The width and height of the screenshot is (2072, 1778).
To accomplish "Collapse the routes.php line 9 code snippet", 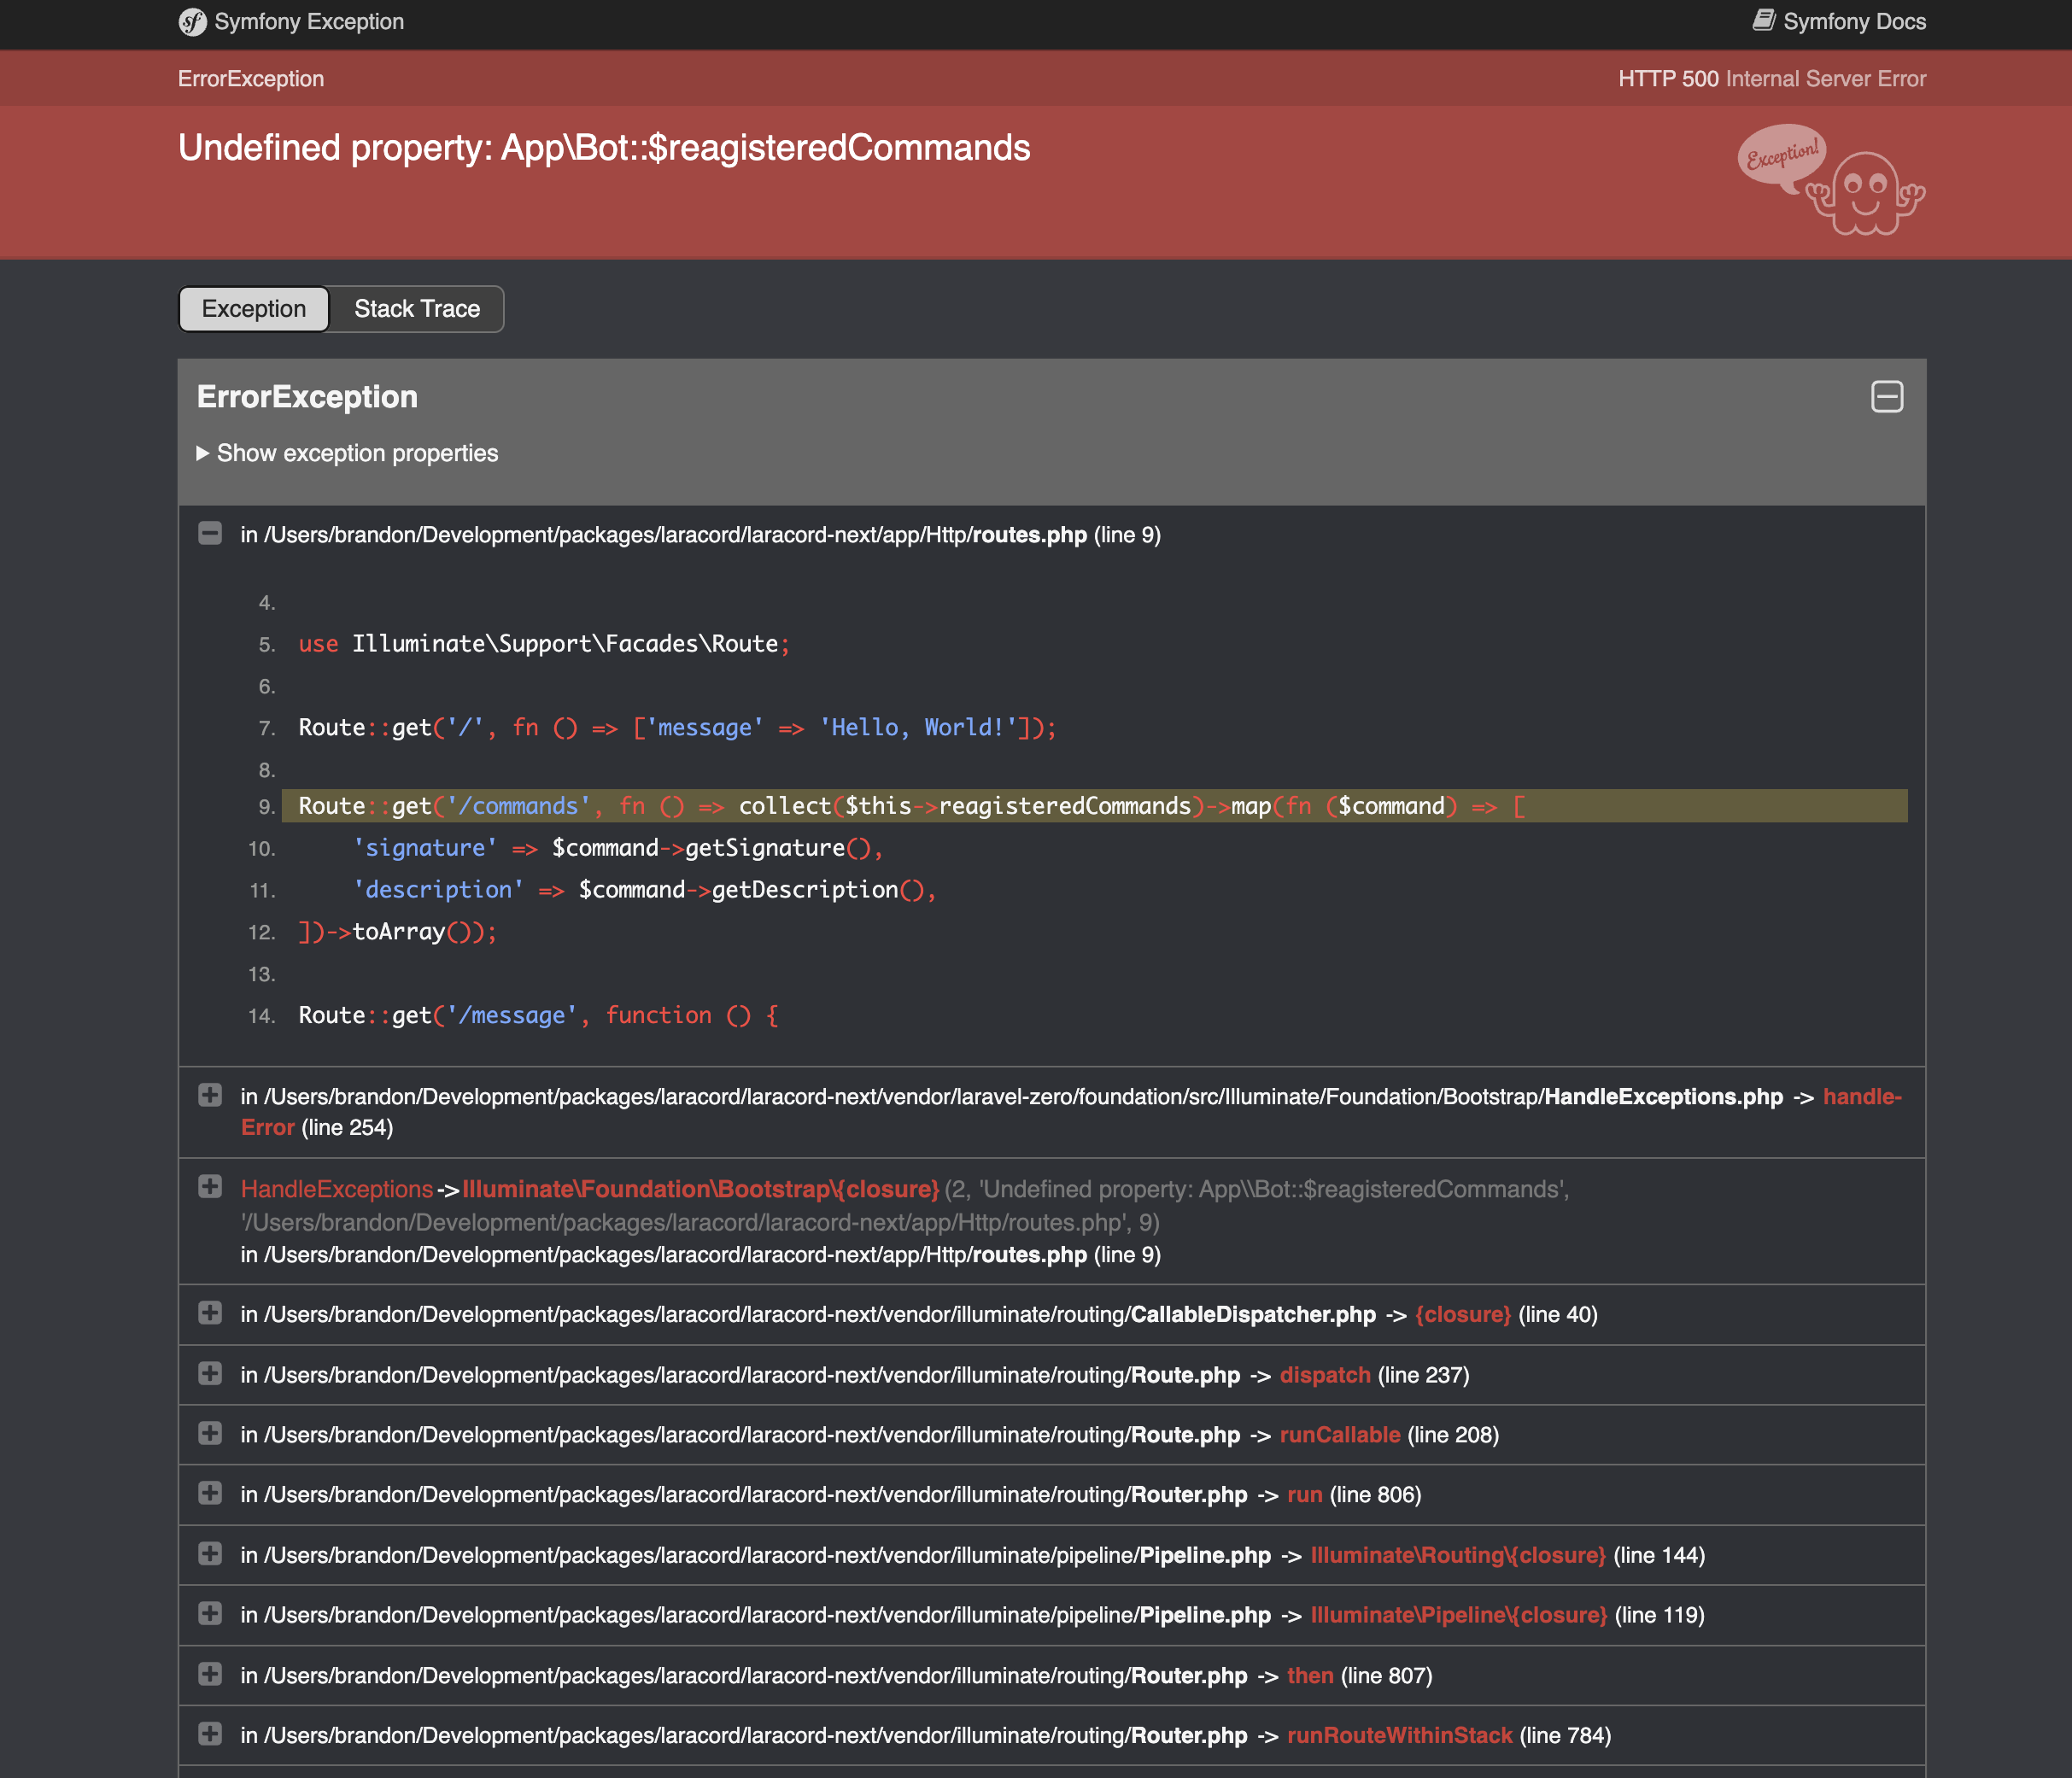I will tap(210, 534).
